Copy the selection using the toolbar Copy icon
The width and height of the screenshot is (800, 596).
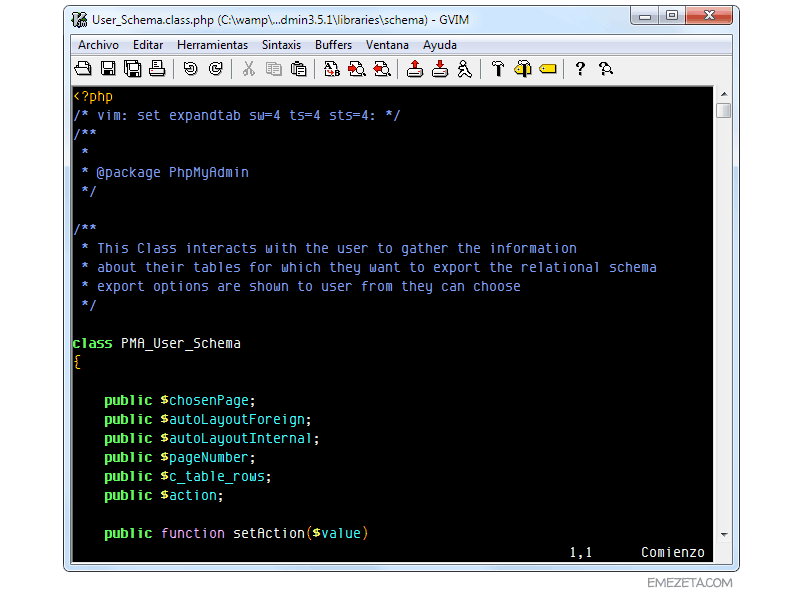(x=274, y=68)
